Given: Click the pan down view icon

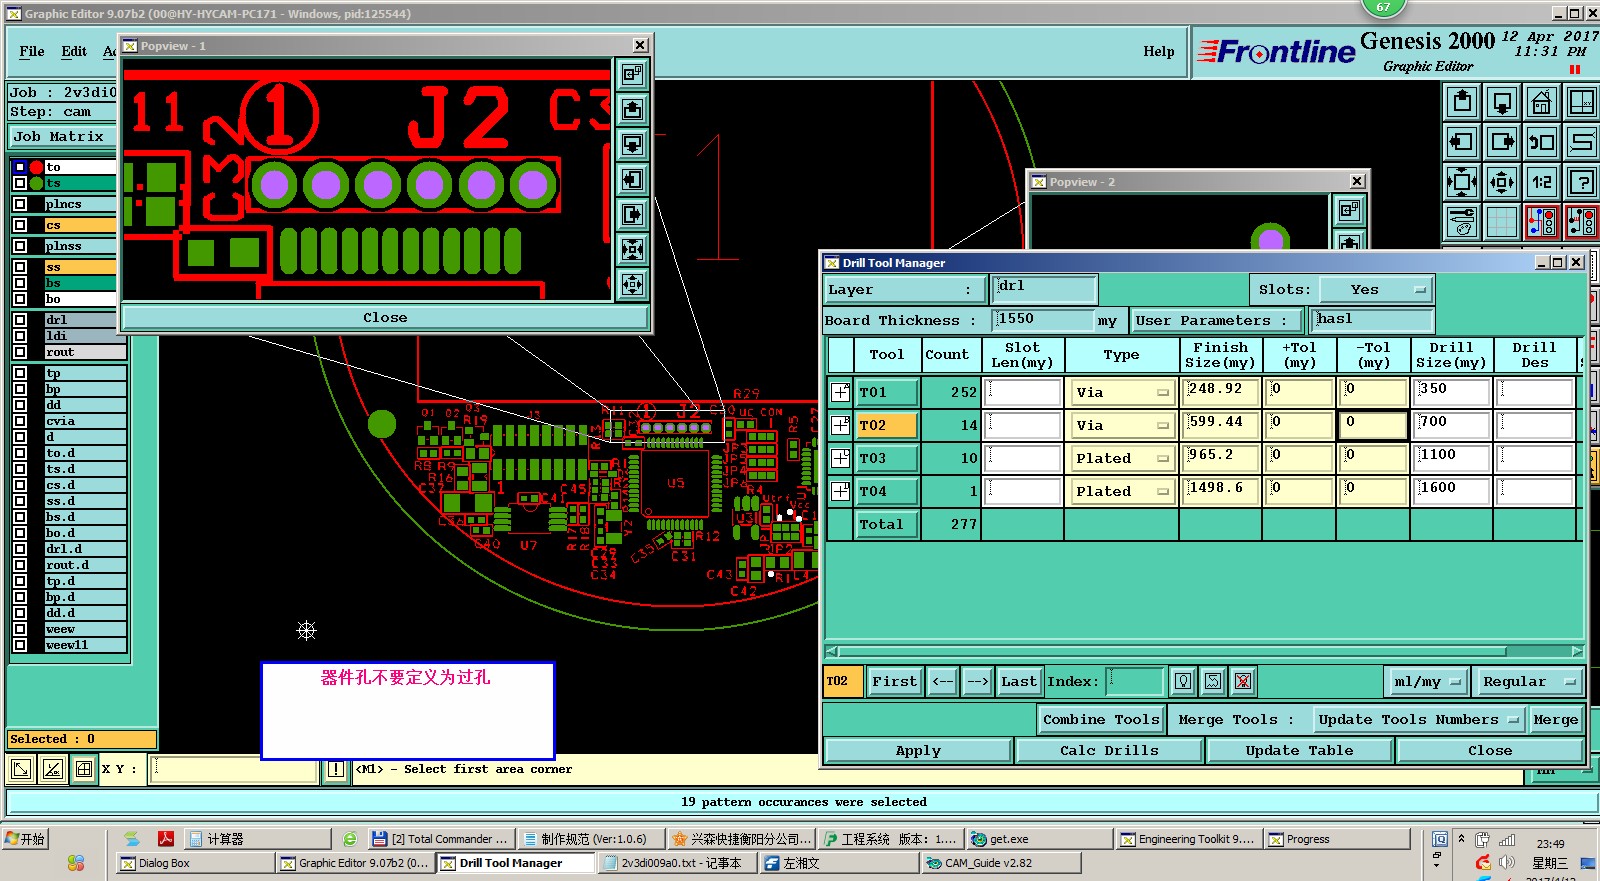Looking at the screenshot, I should pos(1502,102).
